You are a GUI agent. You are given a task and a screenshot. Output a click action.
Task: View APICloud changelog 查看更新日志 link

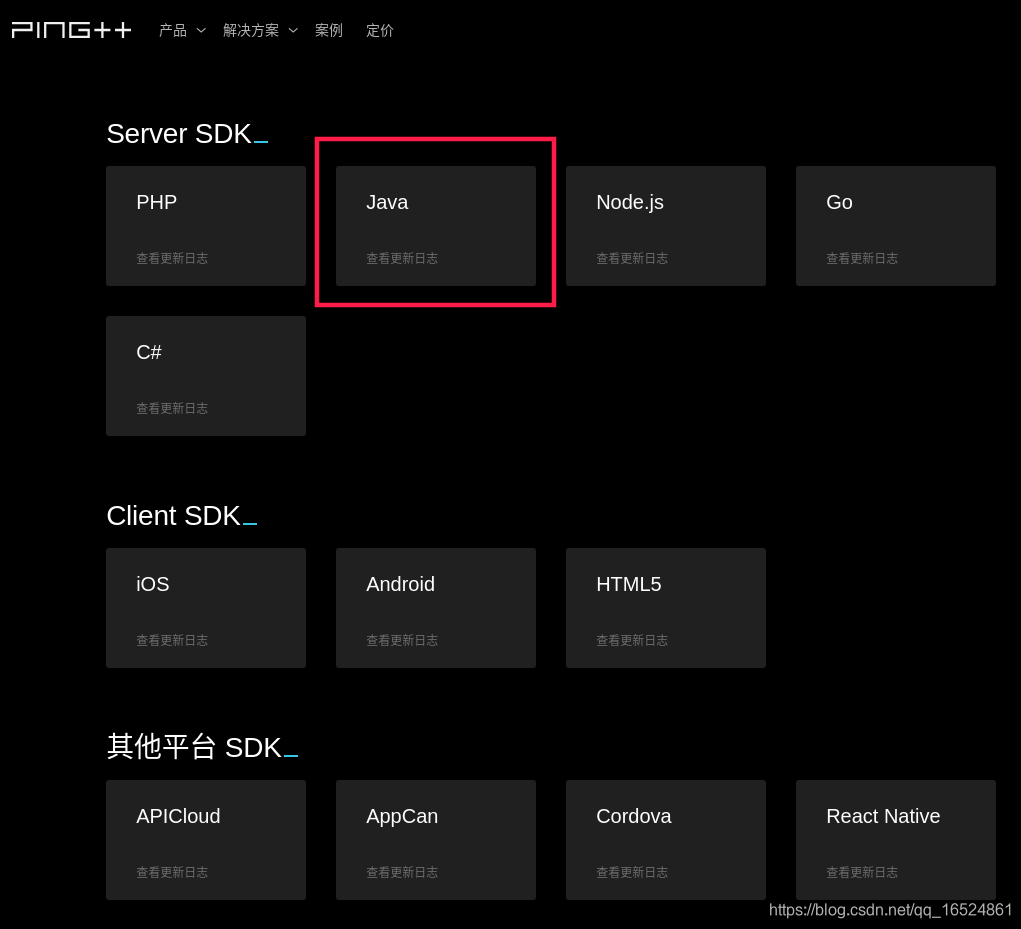coord(172,872)
